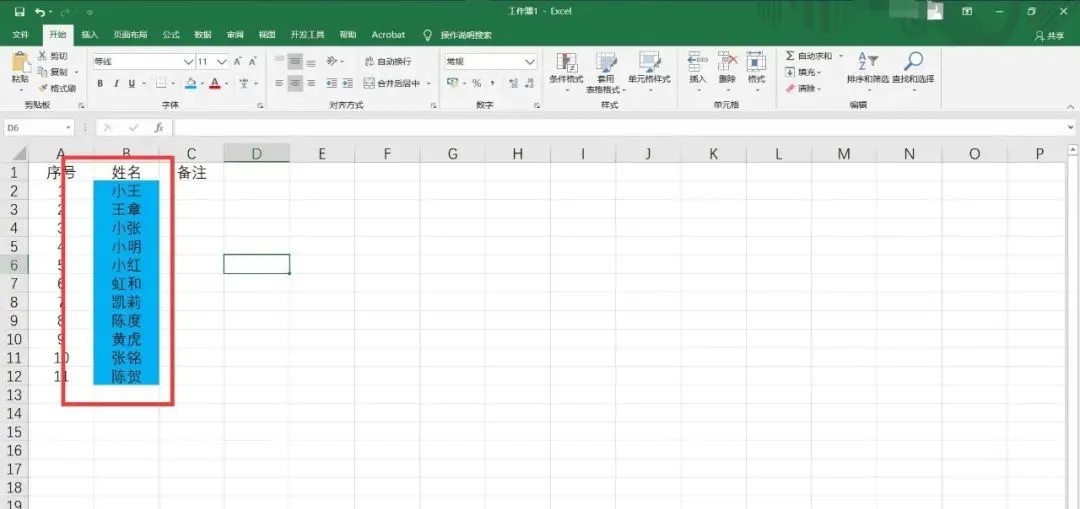This screenshot has height=509, width=1080.
Task: Switch to the Data (数据) tab
Action: (203, 34)
